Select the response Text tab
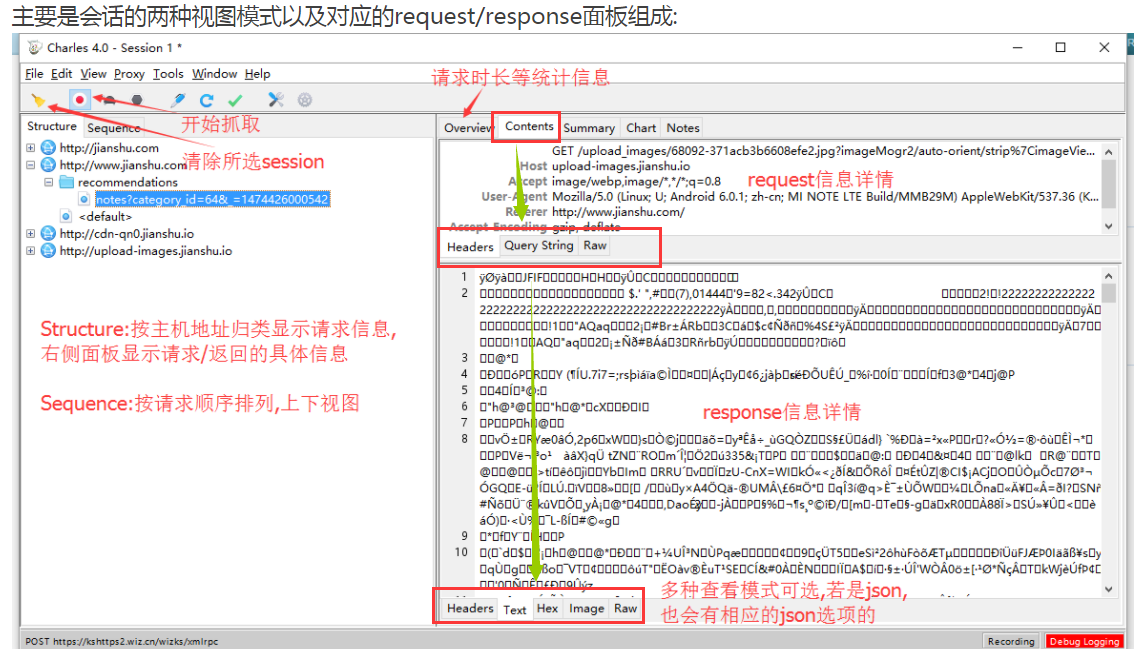Image resolution: width=1139 pixels, height=649 pixels. 514,610
